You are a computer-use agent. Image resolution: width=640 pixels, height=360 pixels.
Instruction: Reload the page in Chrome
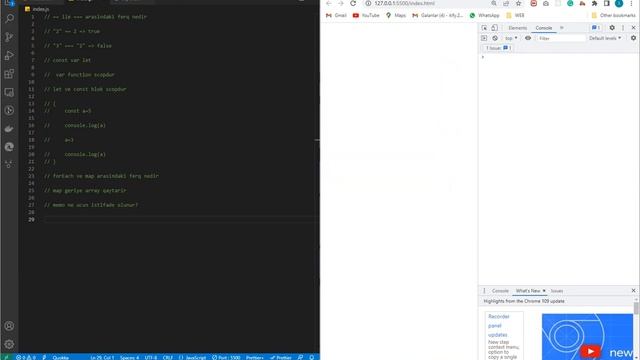tap(353, 4)
